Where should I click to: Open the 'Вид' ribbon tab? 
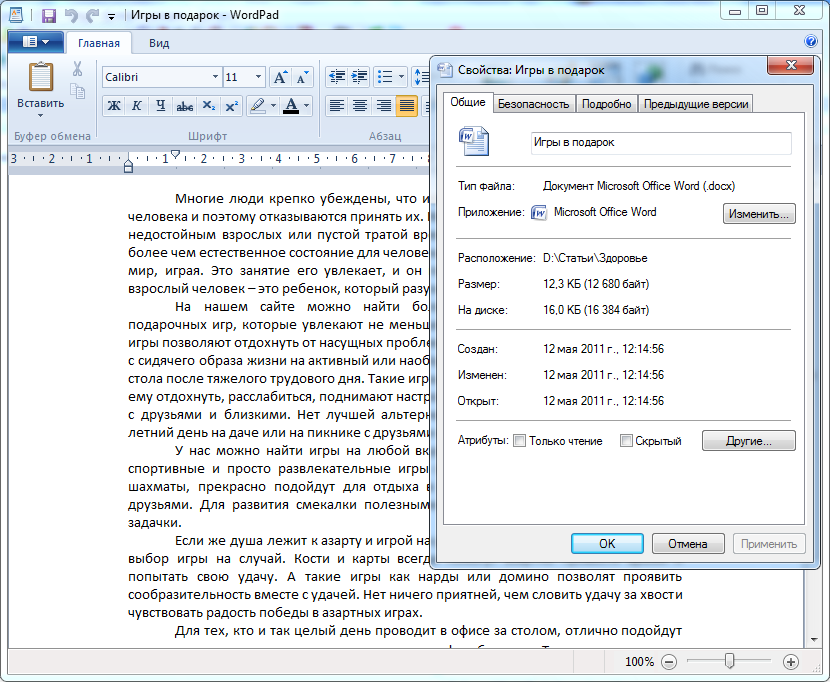[x=159, y=43]
